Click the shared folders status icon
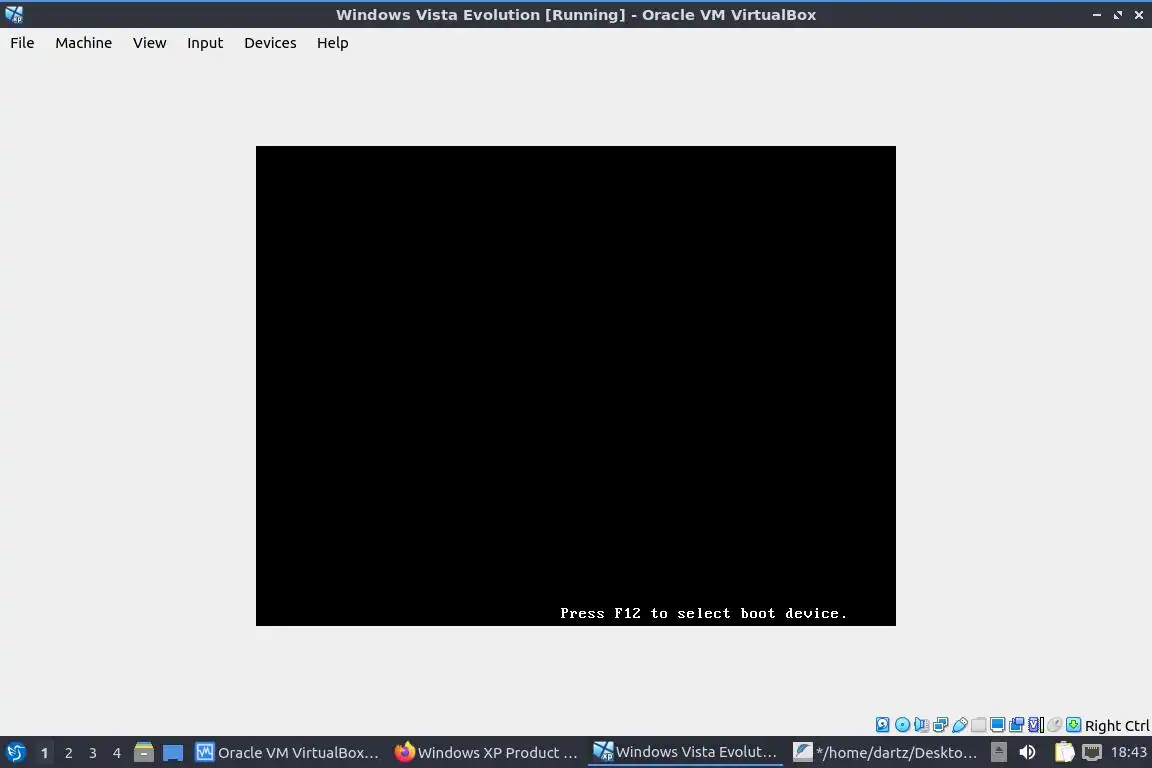Screen dimensions: 1152x768 coord(979,725)
